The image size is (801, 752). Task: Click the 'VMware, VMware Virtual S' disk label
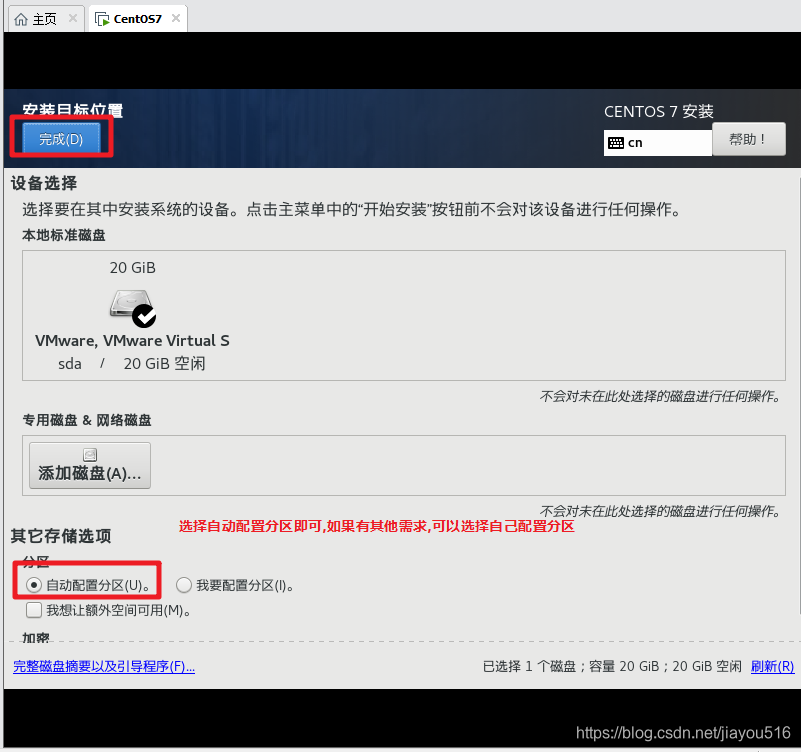tap(132, 341)
